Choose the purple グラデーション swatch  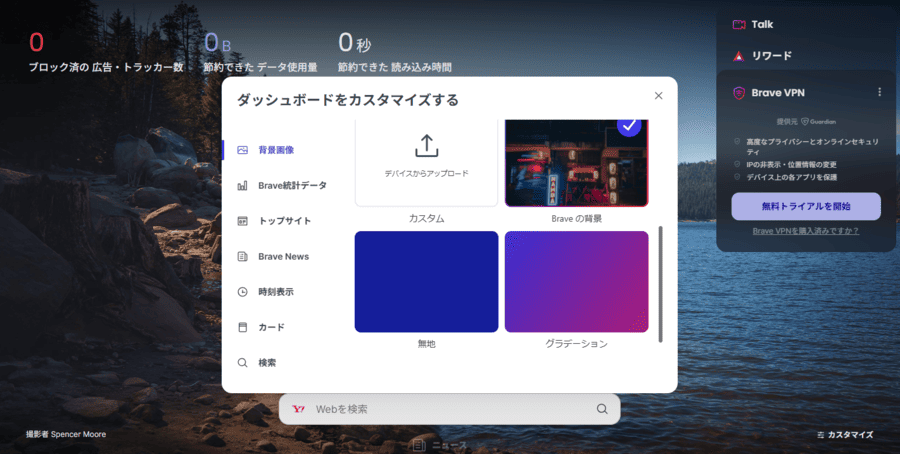coord(576,282)
